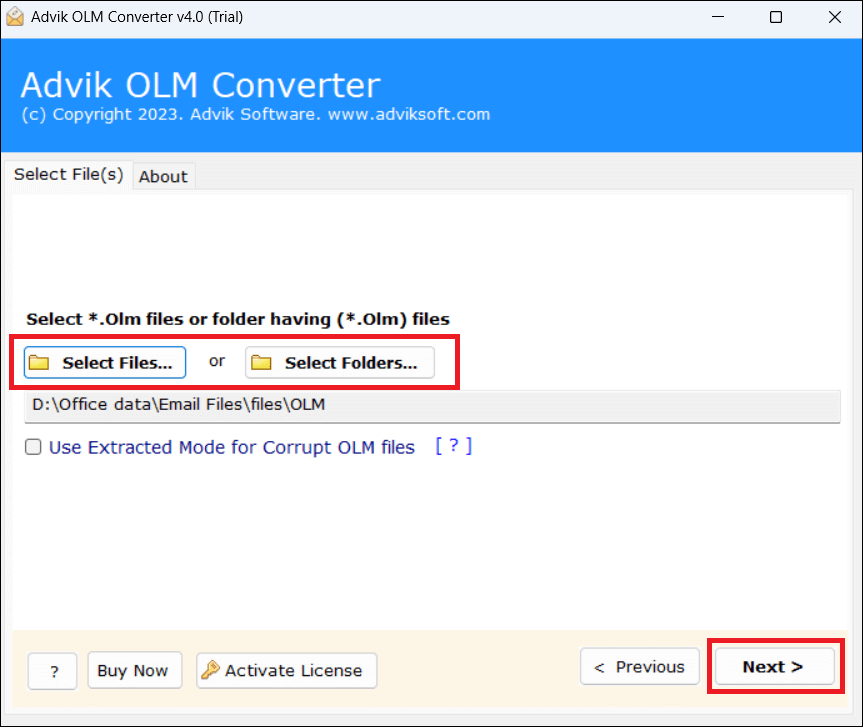Click the www.adviksoft.com text in header
863x727 pixels.
(409, 114)
